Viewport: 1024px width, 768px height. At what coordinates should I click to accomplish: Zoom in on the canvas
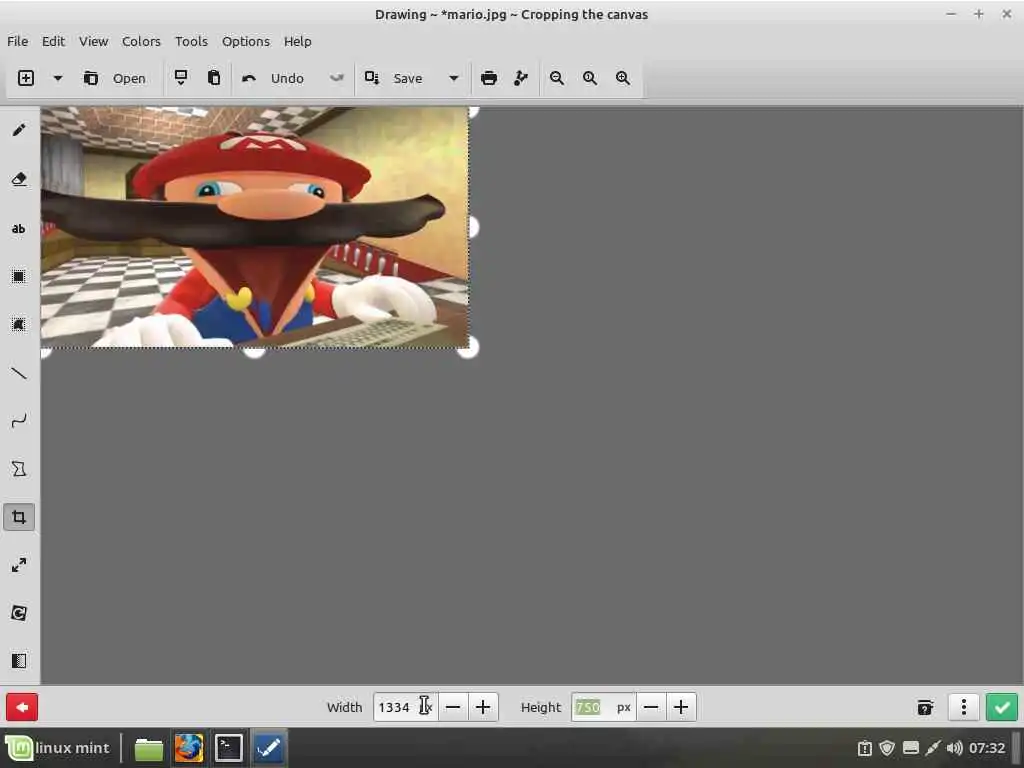coord(623,78)
